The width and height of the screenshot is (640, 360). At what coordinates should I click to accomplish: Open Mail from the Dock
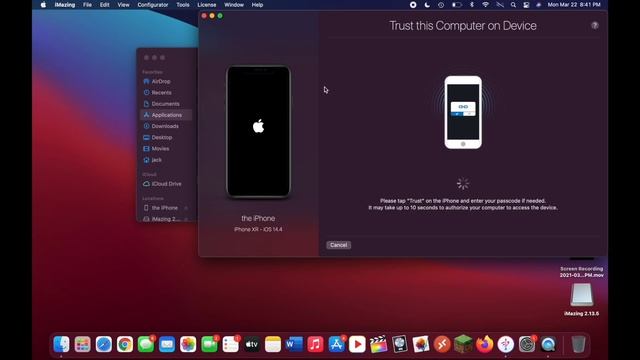tap(167, 344)
